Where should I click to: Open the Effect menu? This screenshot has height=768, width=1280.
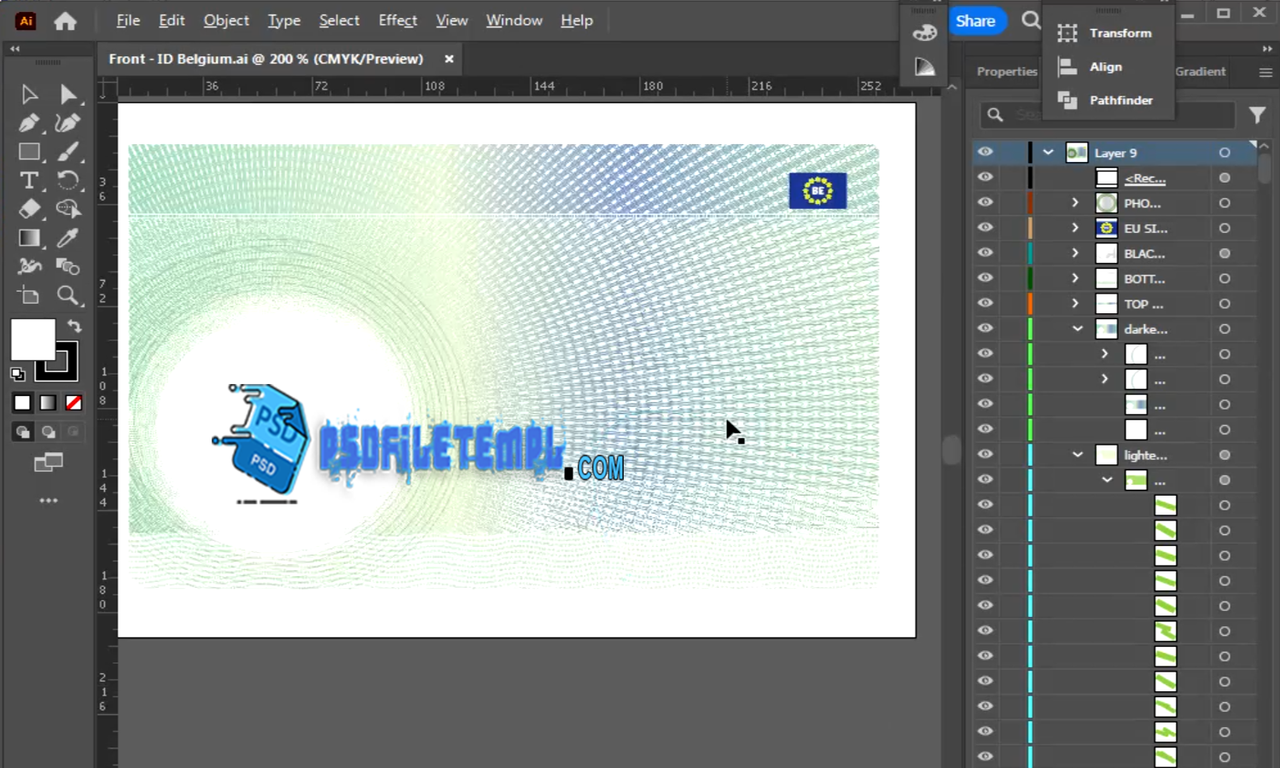point(398,20)
